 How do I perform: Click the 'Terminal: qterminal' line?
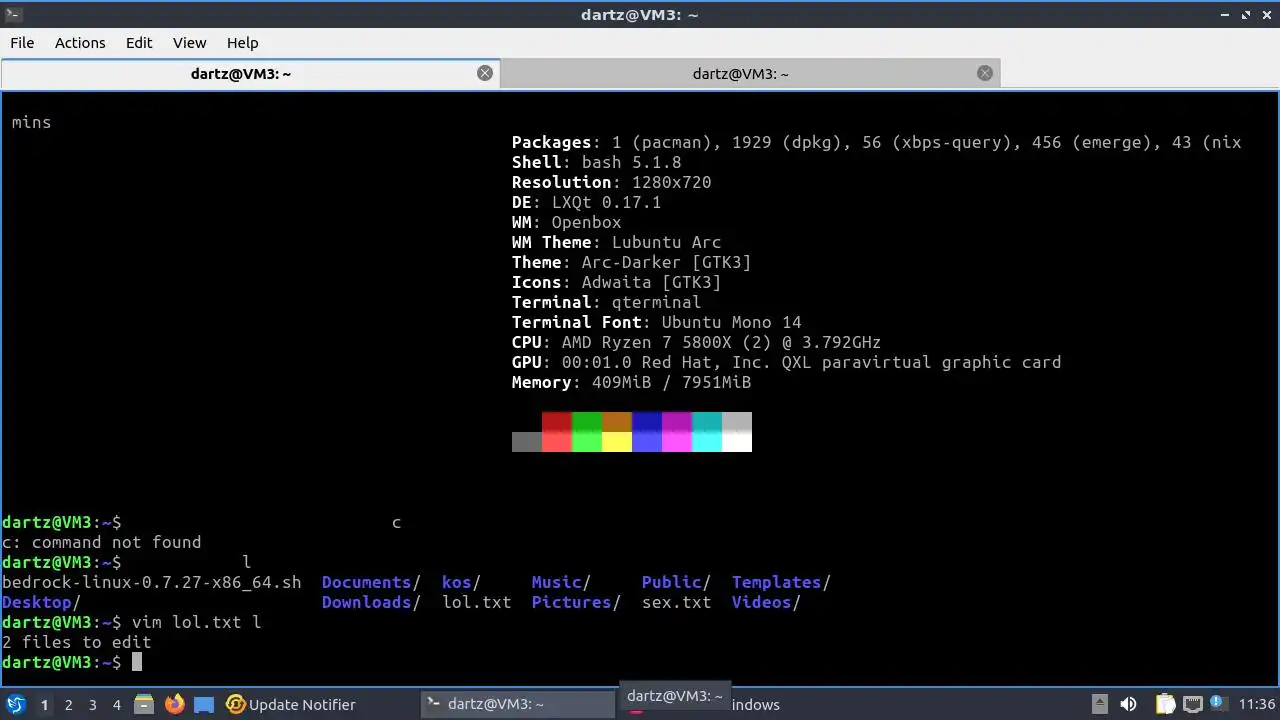click(606, 302)
